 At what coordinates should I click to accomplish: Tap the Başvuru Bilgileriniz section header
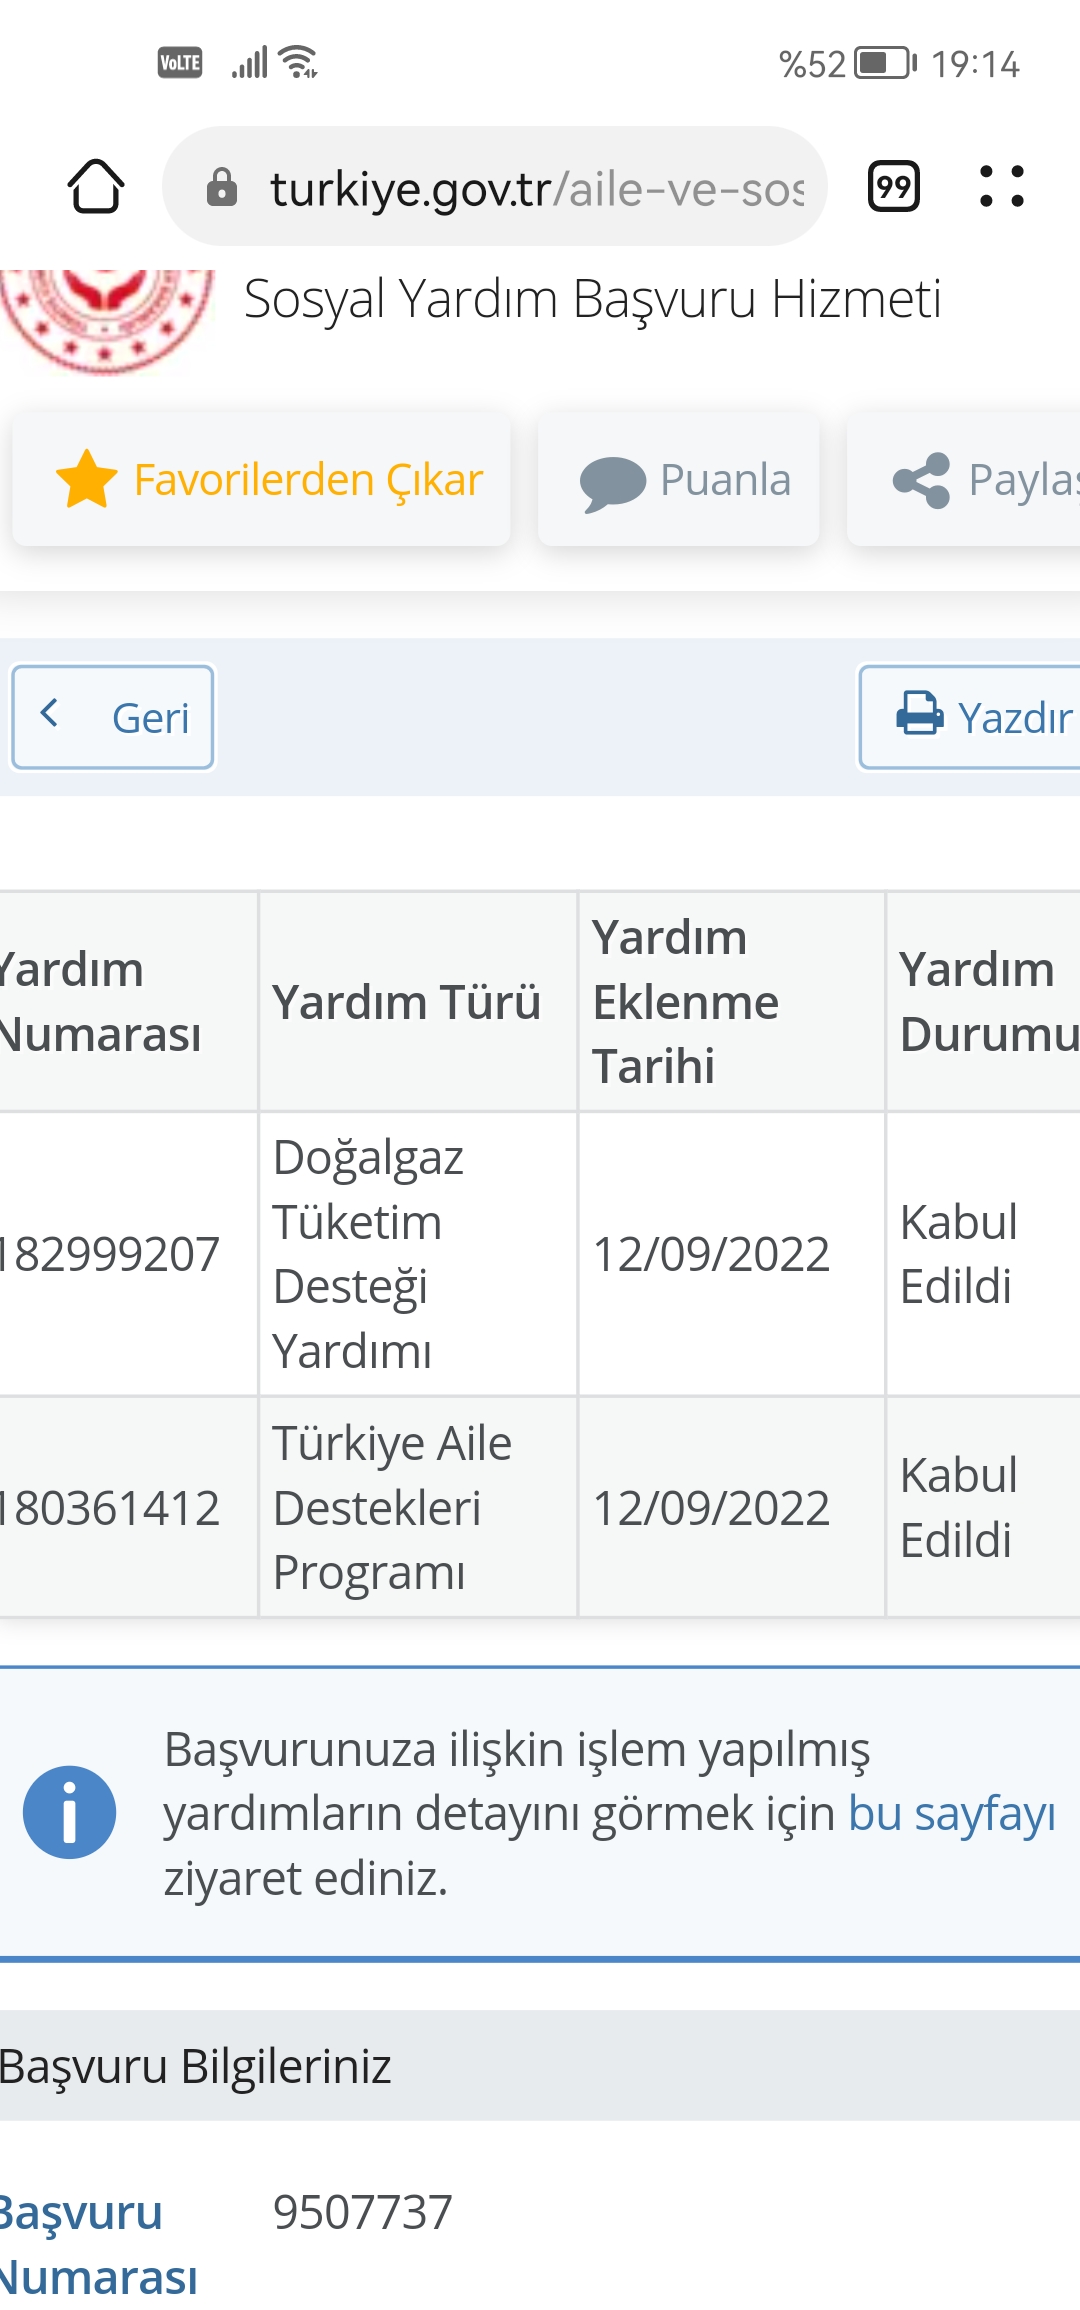(196, 2066)
